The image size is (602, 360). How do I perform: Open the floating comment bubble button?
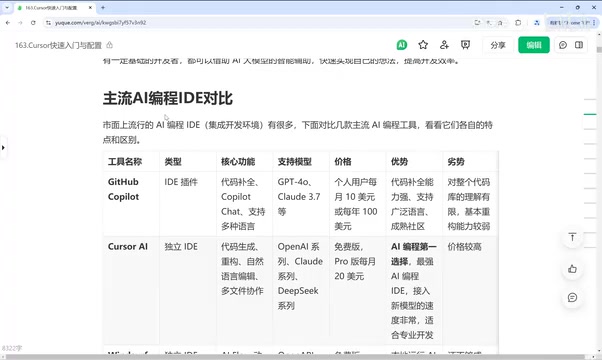(572, 297)
